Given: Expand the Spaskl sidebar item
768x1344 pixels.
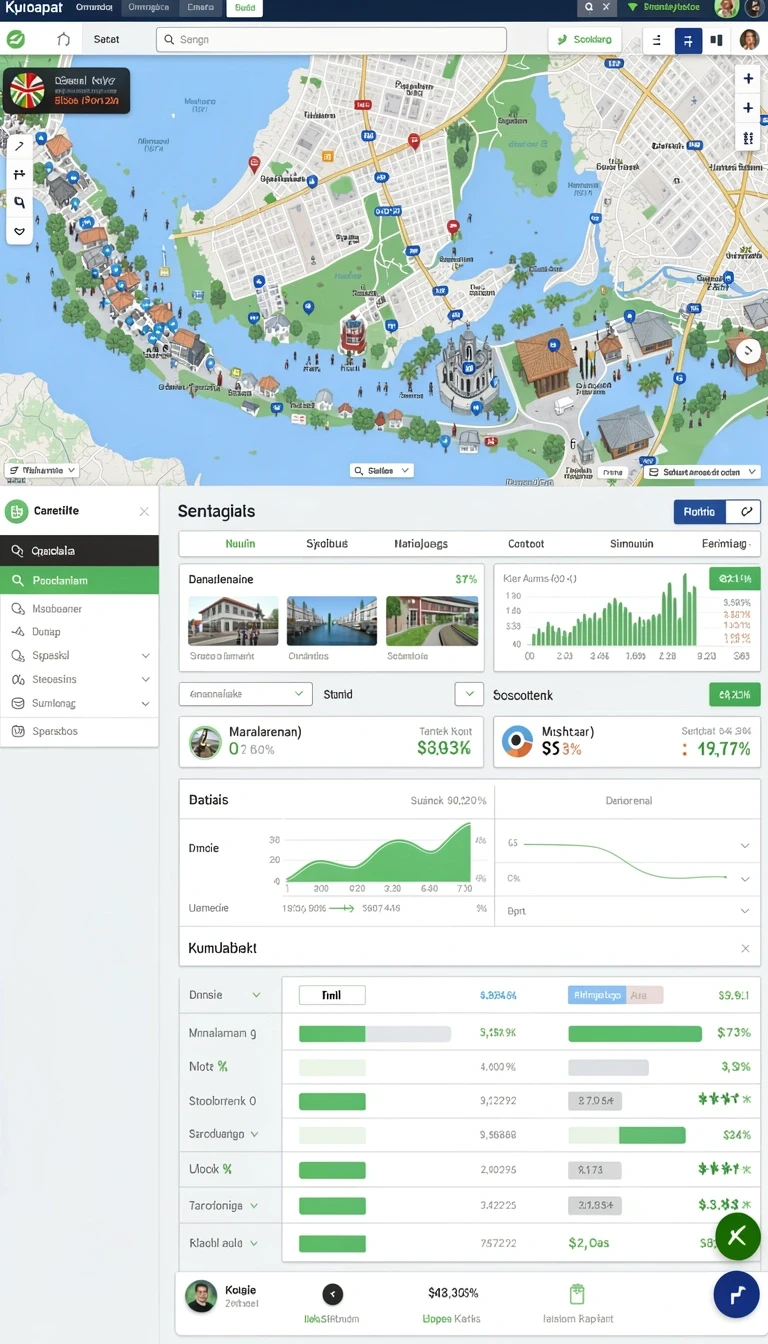Looking at the screenshot, I should point(146,656).
